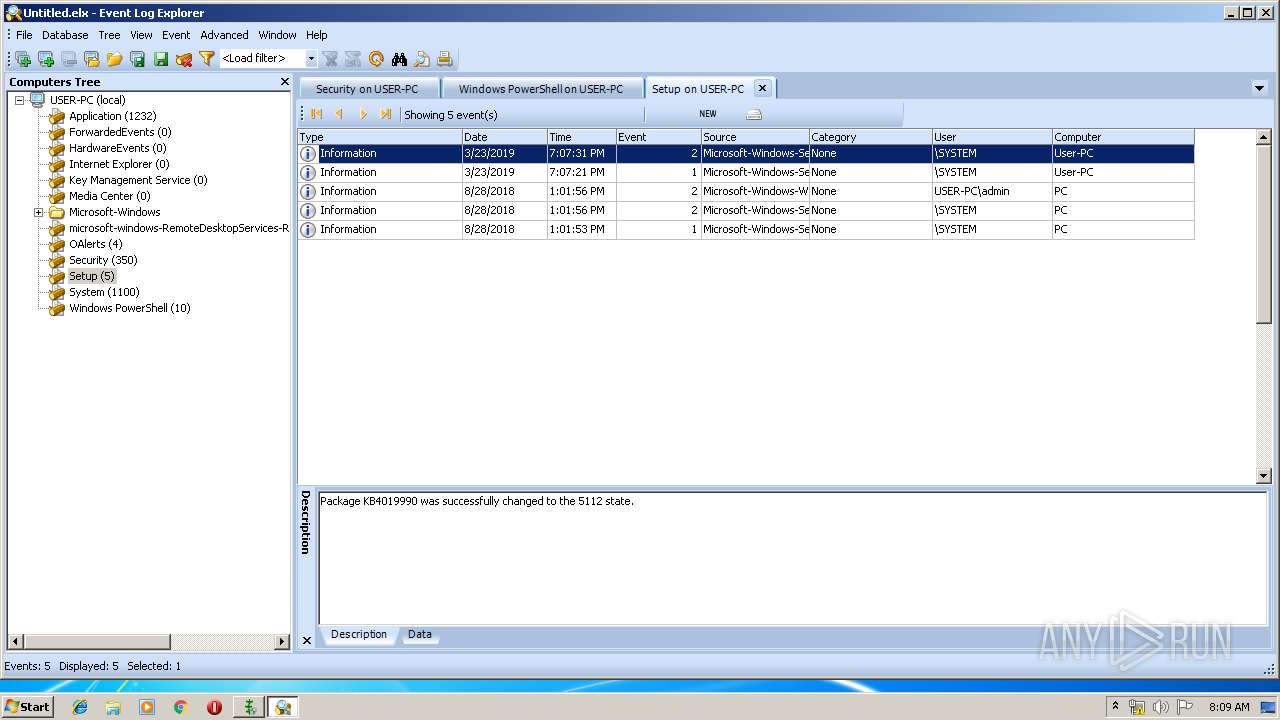Click the NEW indicator in log toolbar
This screenshot has height=720, width=1280.
[x=708, y=114]
